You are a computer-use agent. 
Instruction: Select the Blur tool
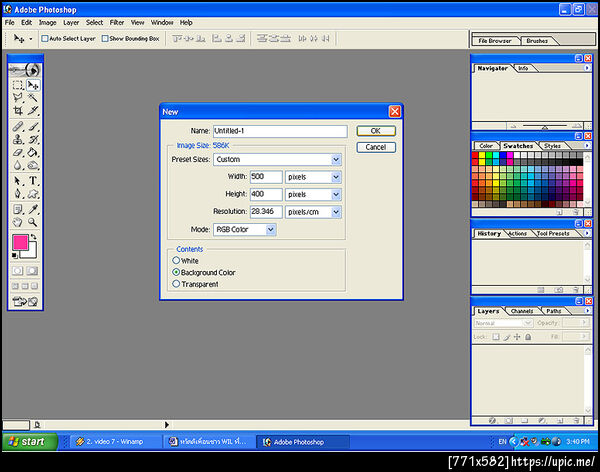(x=18, y=165)
